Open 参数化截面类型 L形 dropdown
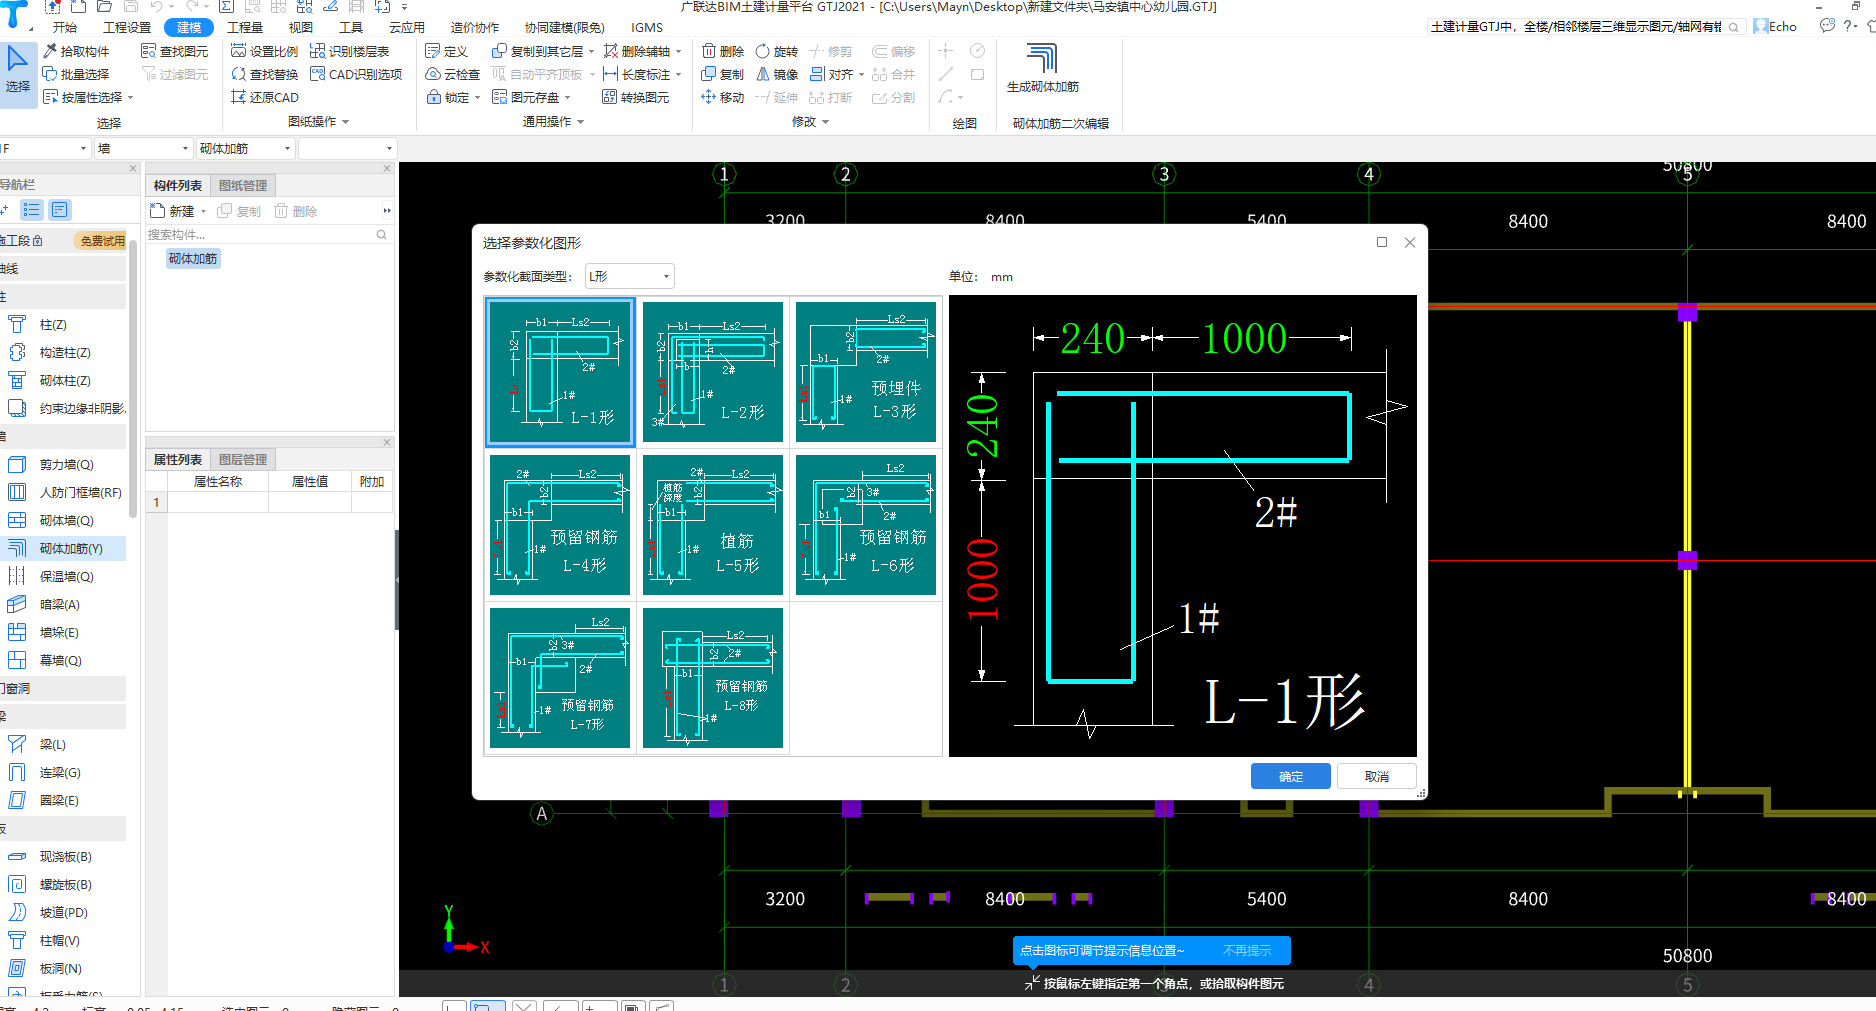This screenshot has width=1876, height=1011. click(x=630, y=276)
